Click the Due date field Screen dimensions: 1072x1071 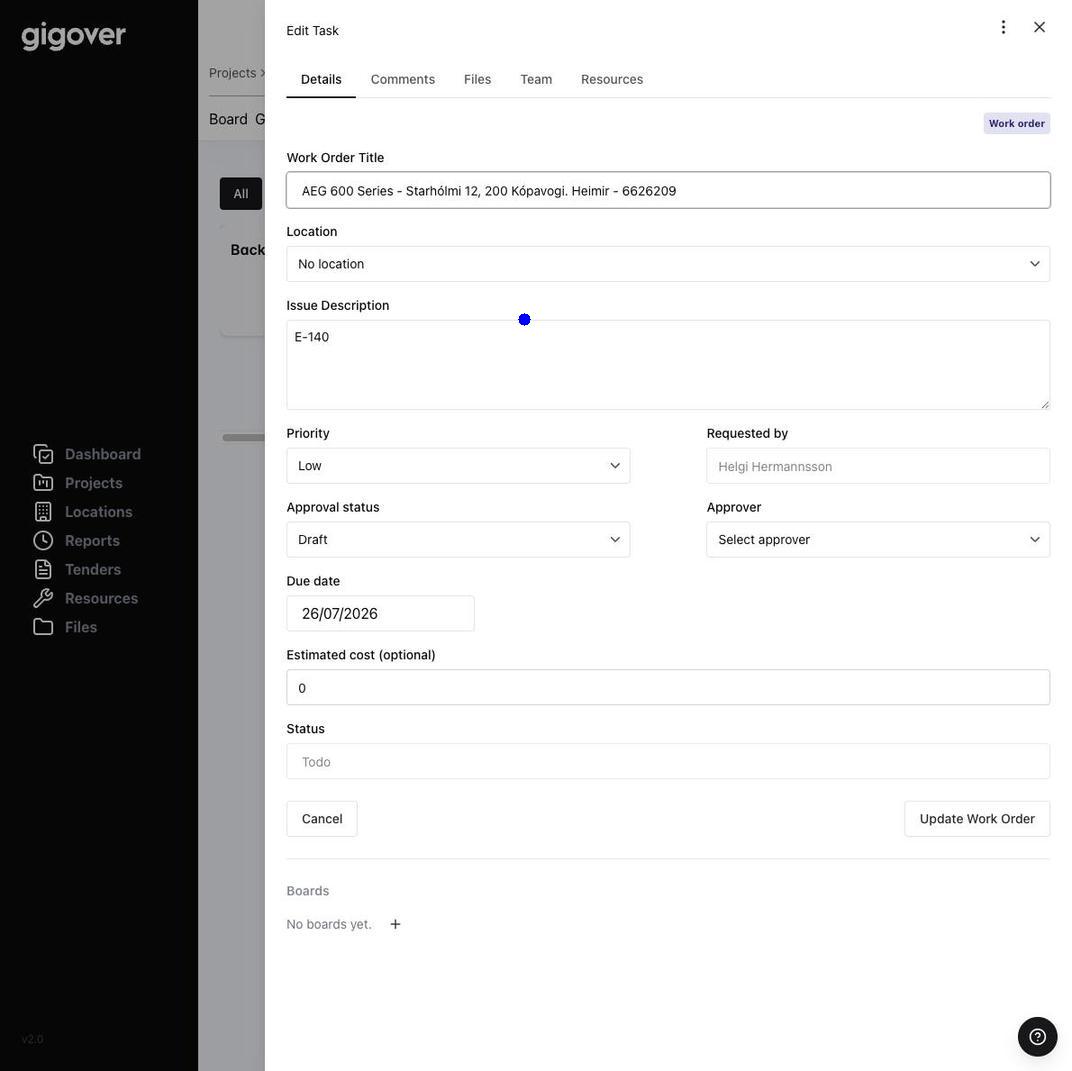pos(380,613)
